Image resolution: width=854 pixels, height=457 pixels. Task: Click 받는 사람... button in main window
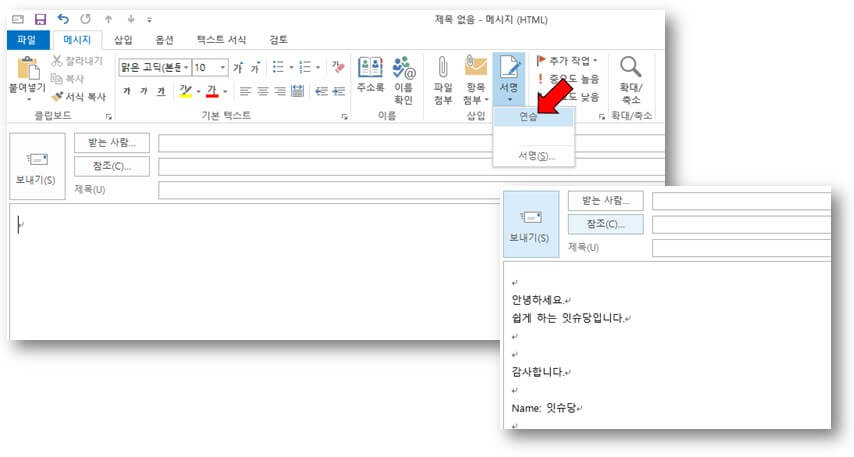point(112,143)
